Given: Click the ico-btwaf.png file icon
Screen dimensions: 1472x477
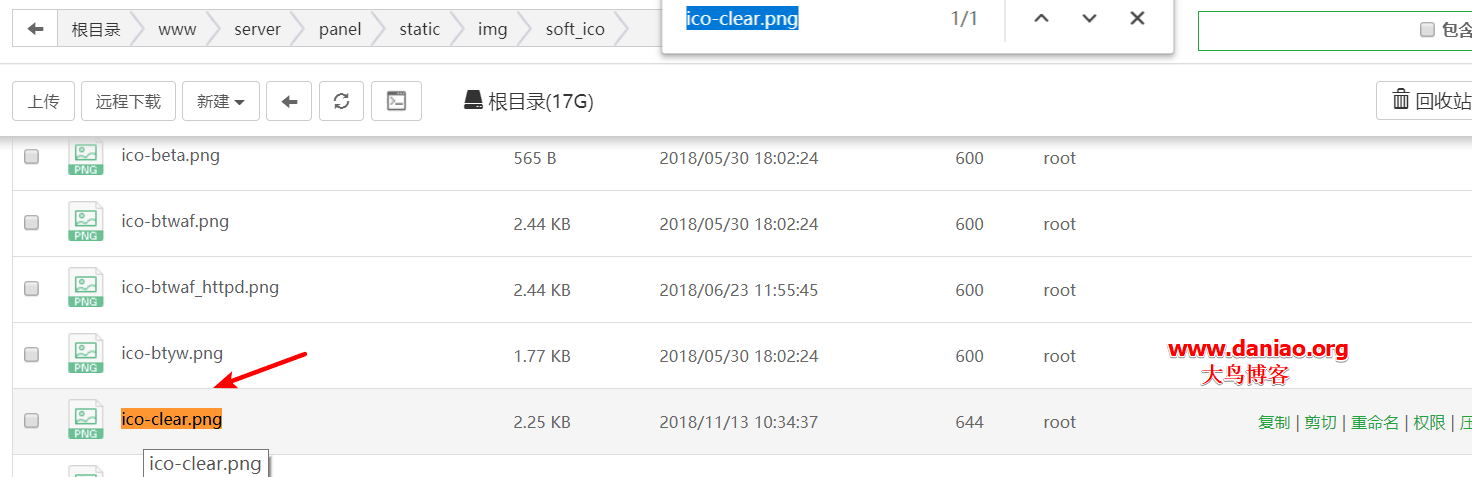Looking at the screenshot, I should pyautogui.click(x=86, y=222).
